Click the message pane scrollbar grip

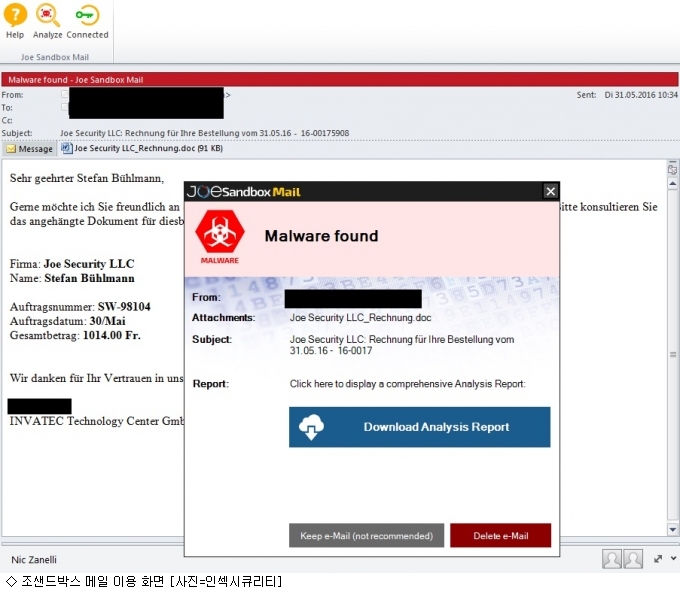point(673,354)
